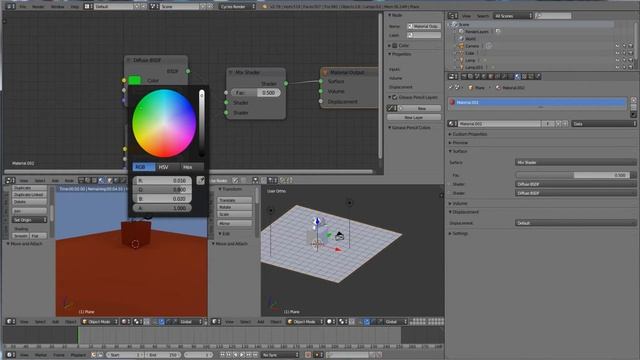Click the Material.002 sphere icon in breadcrumb
The width and height of the screenshot is (640, 360).
[498, 87]
